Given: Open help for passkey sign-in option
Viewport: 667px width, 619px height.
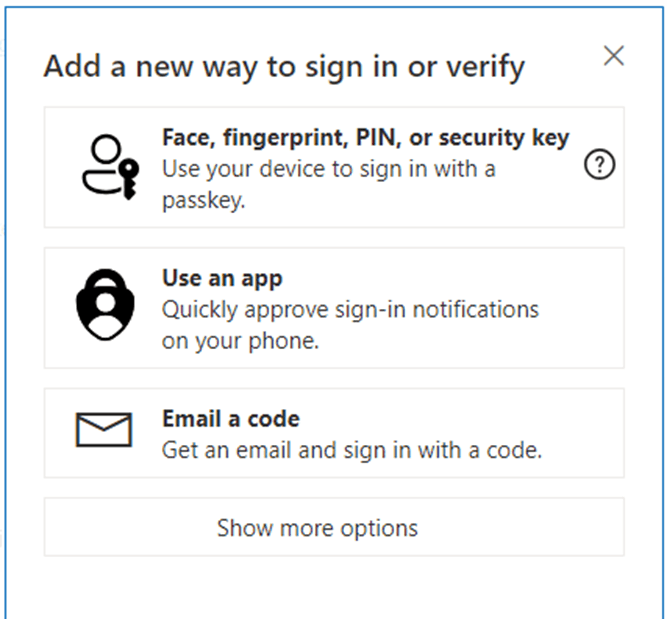Looking at the screenshot, I should click(x=598, y=167).
